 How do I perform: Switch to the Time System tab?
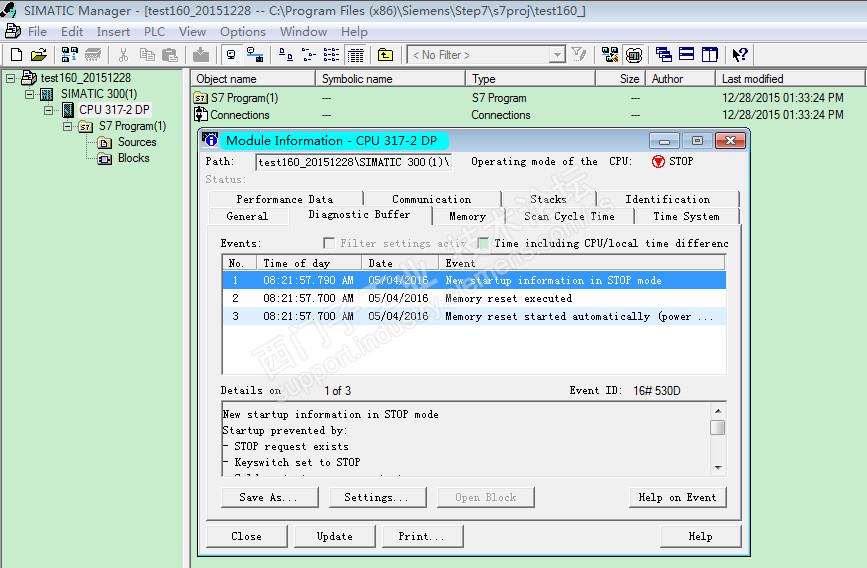pyautogui.click(x=686, y=216)
